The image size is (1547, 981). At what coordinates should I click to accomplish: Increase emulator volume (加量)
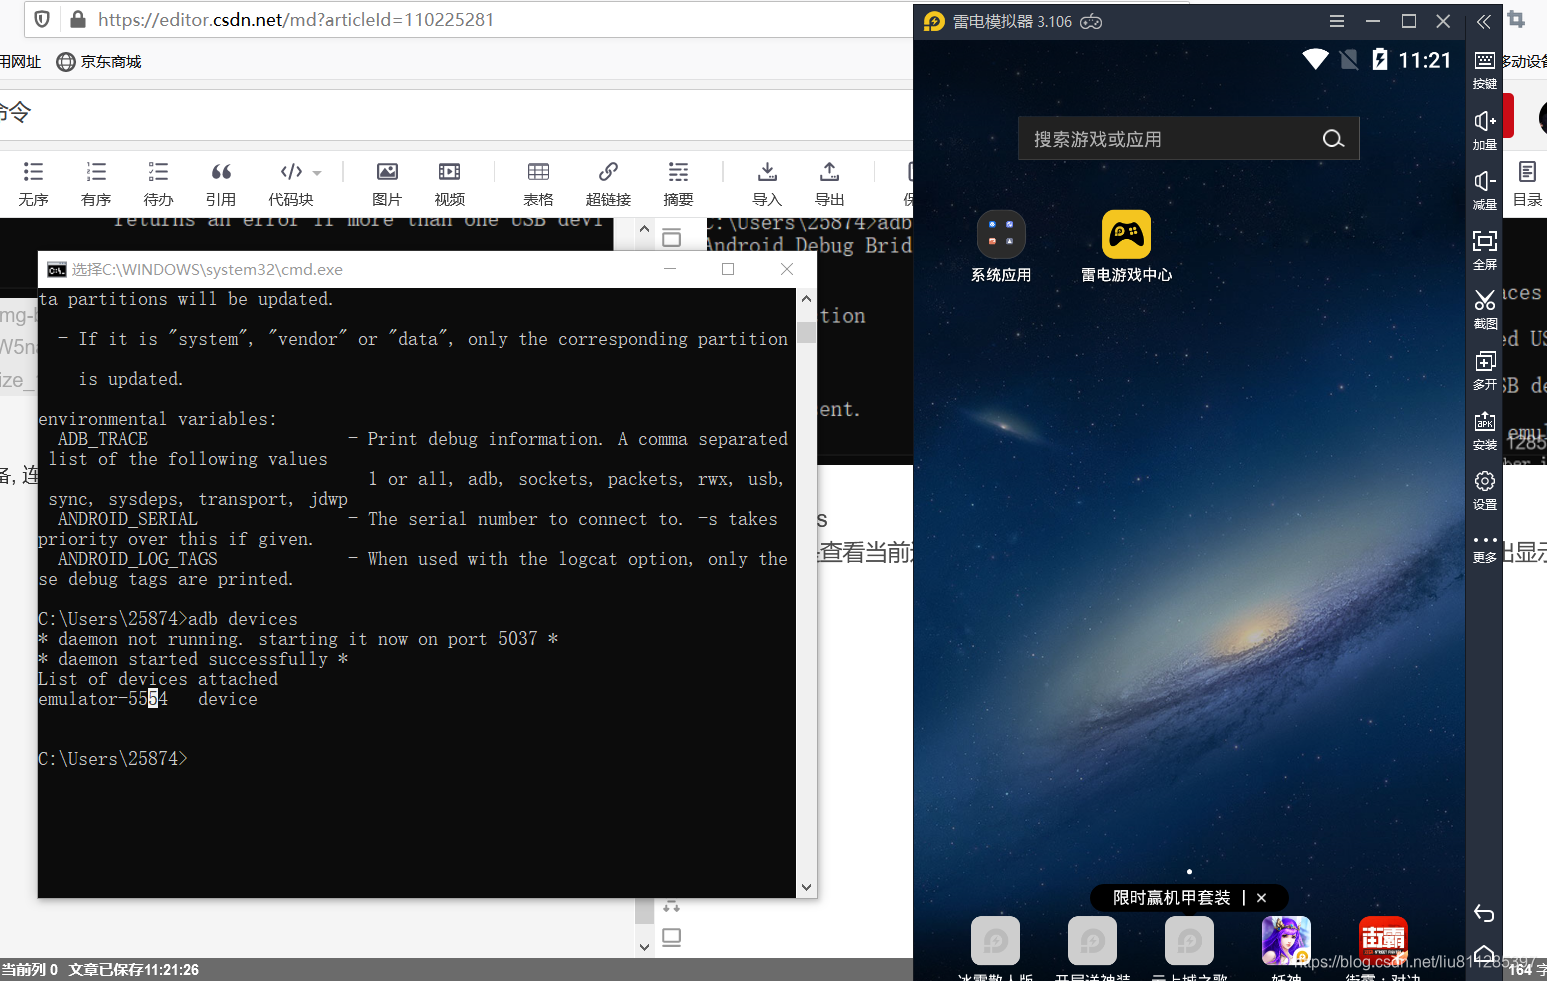[1485, 130]
